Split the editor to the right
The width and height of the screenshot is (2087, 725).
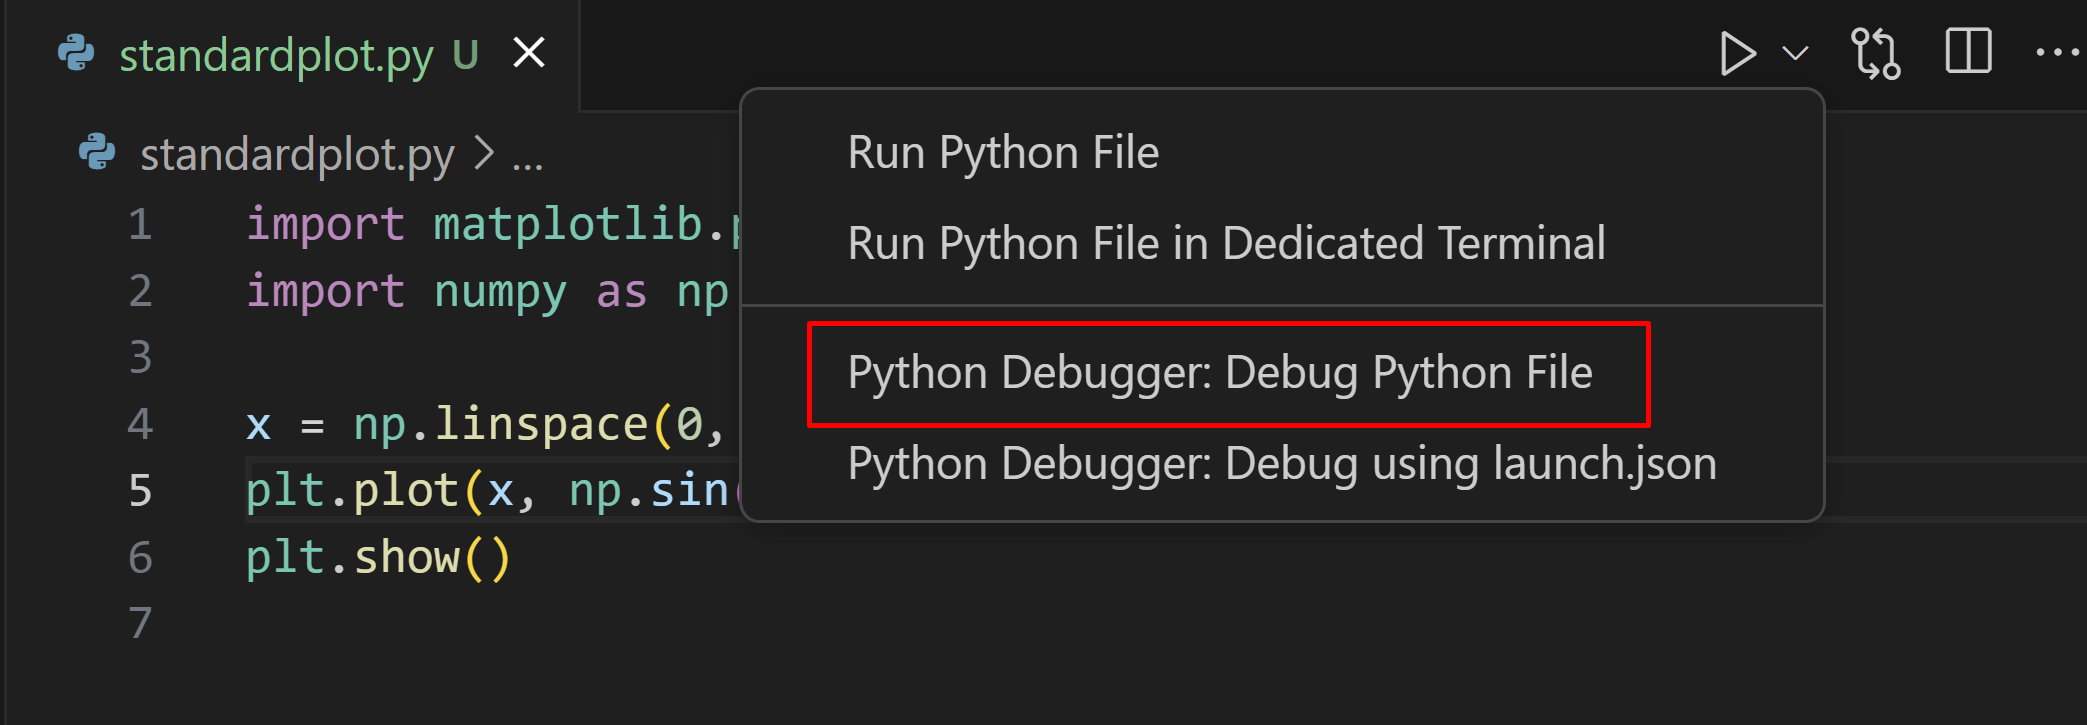(x=1968, y=52)
